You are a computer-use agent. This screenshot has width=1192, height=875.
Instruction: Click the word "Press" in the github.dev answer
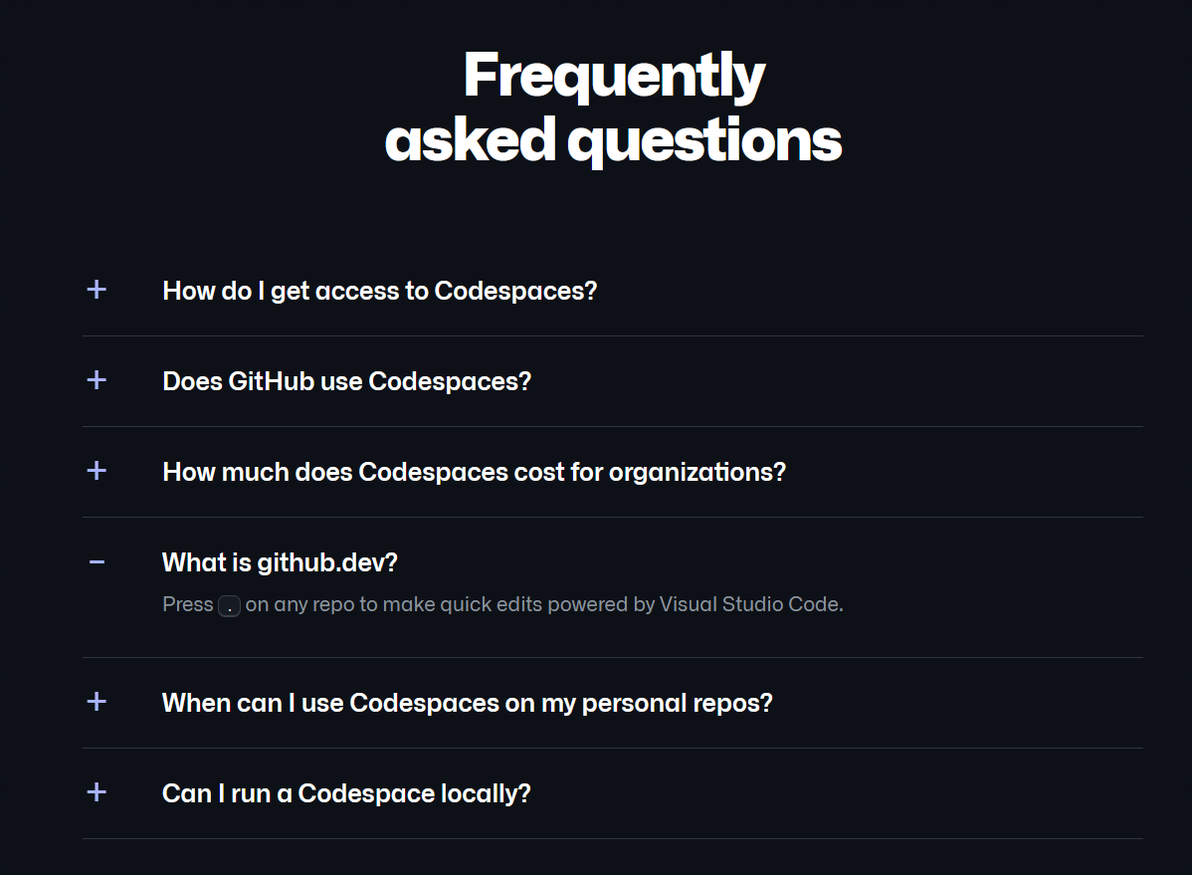[x=188, y=604]
